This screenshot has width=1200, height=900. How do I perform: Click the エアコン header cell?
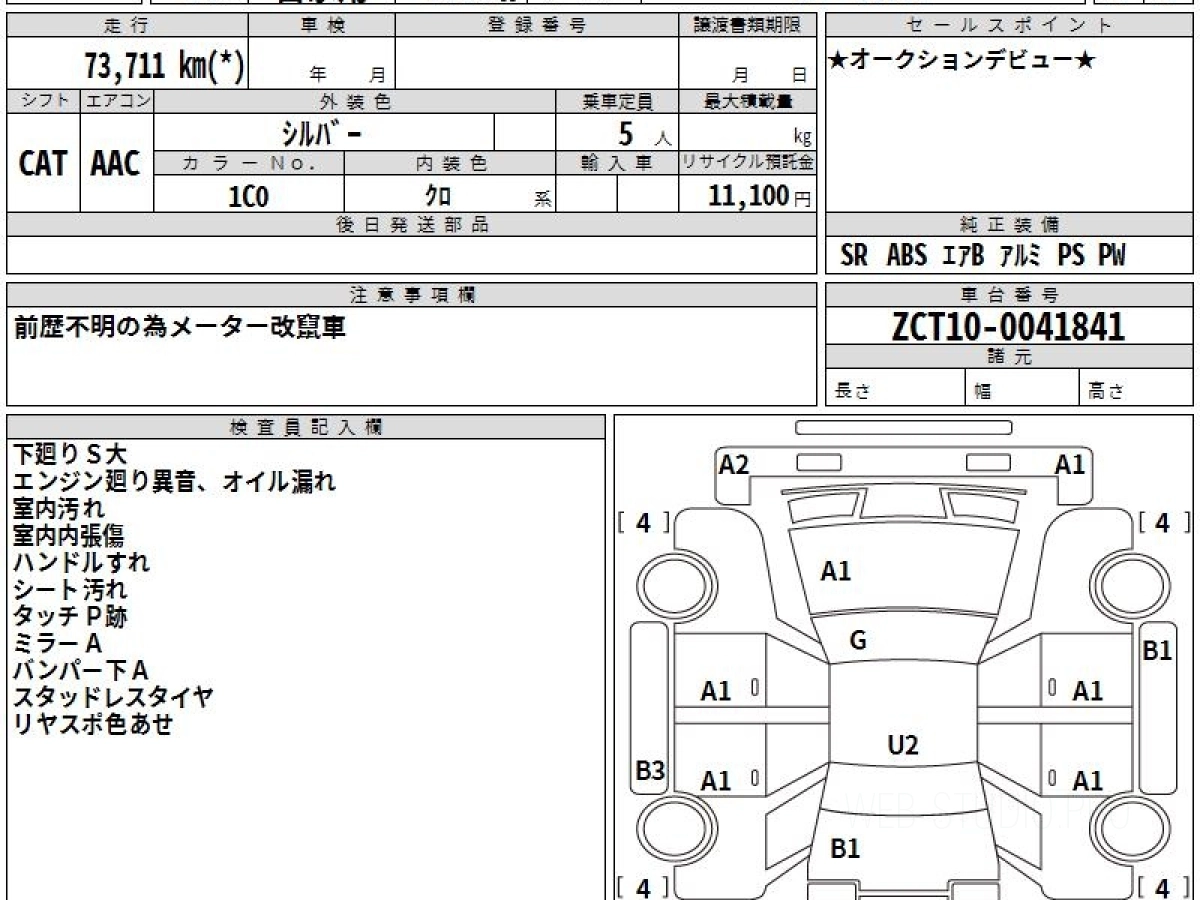(x=117, y=101)
